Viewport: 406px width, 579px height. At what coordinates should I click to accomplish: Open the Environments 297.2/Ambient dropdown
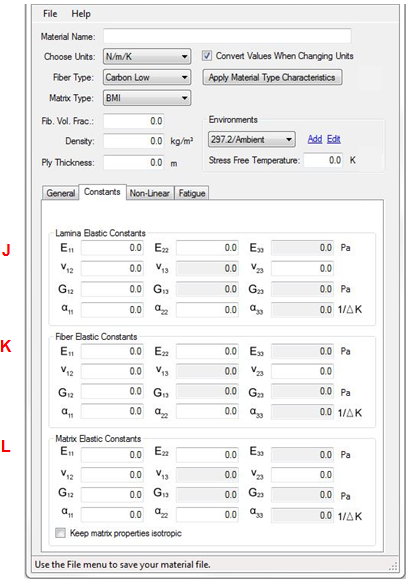252,140
